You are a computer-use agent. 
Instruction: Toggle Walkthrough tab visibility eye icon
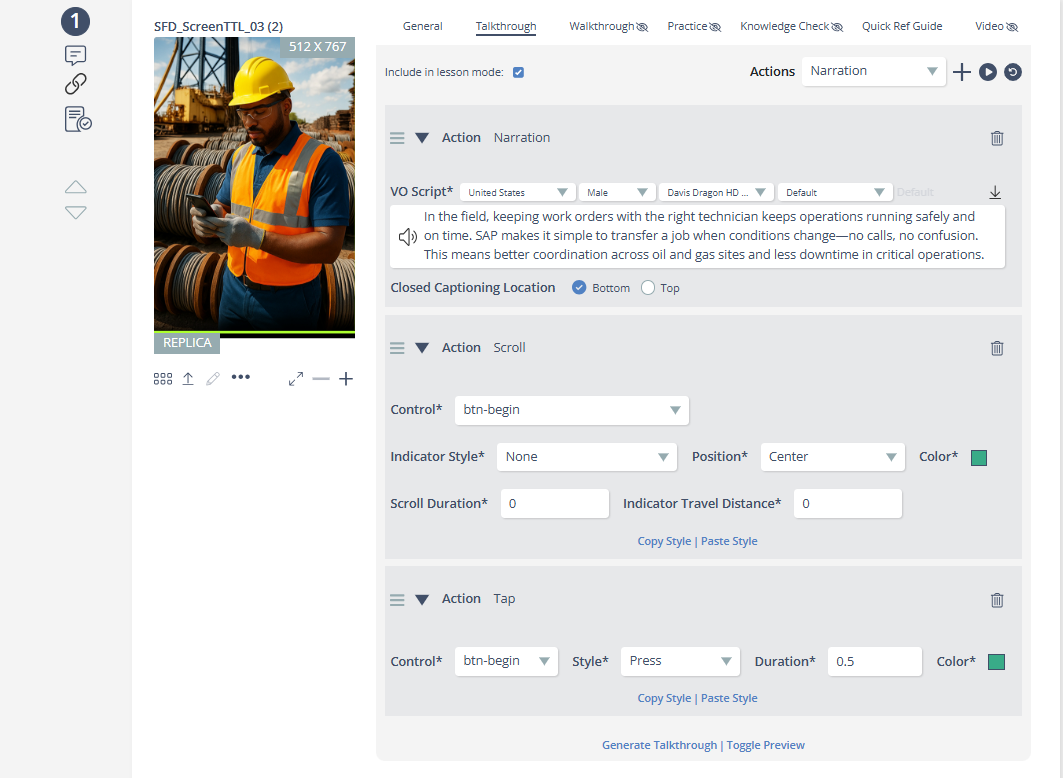coord(642,27)
